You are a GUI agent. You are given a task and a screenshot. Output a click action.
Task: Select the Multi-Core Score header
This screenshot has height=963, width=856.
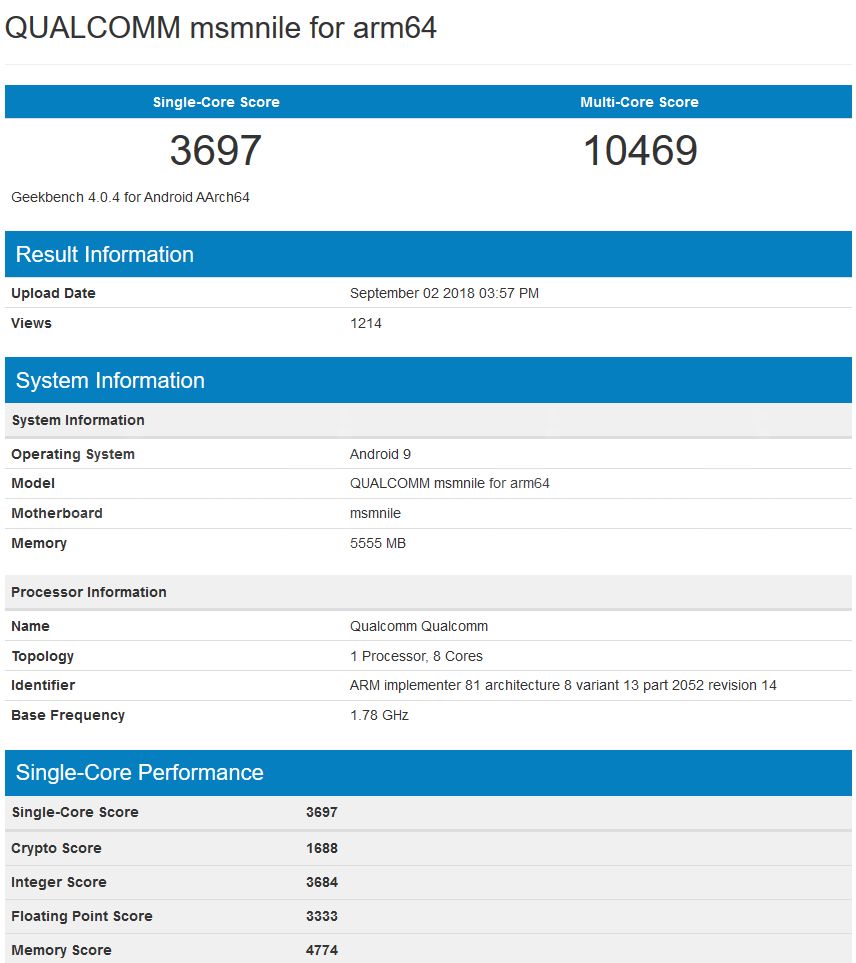click(x=639, y=102)
